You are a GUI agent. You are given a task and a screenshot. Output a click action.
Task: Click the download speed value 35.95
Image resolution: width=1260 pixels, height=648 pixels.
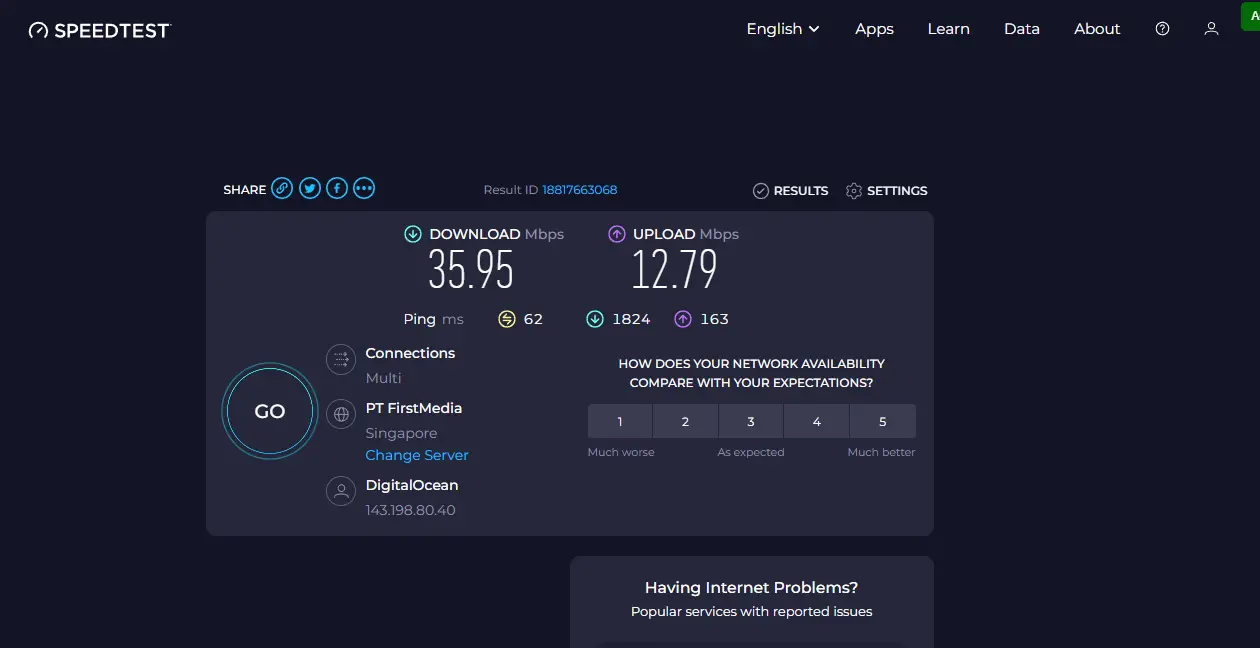tap(471, 269)
